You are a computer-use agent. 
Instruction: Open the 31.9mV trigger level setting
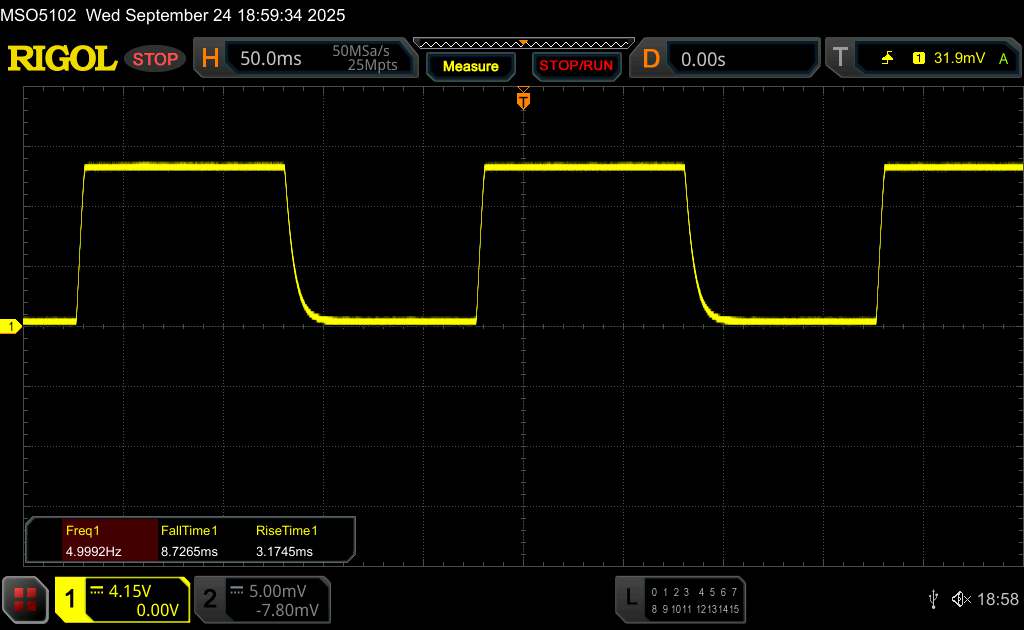pos(958,59)
